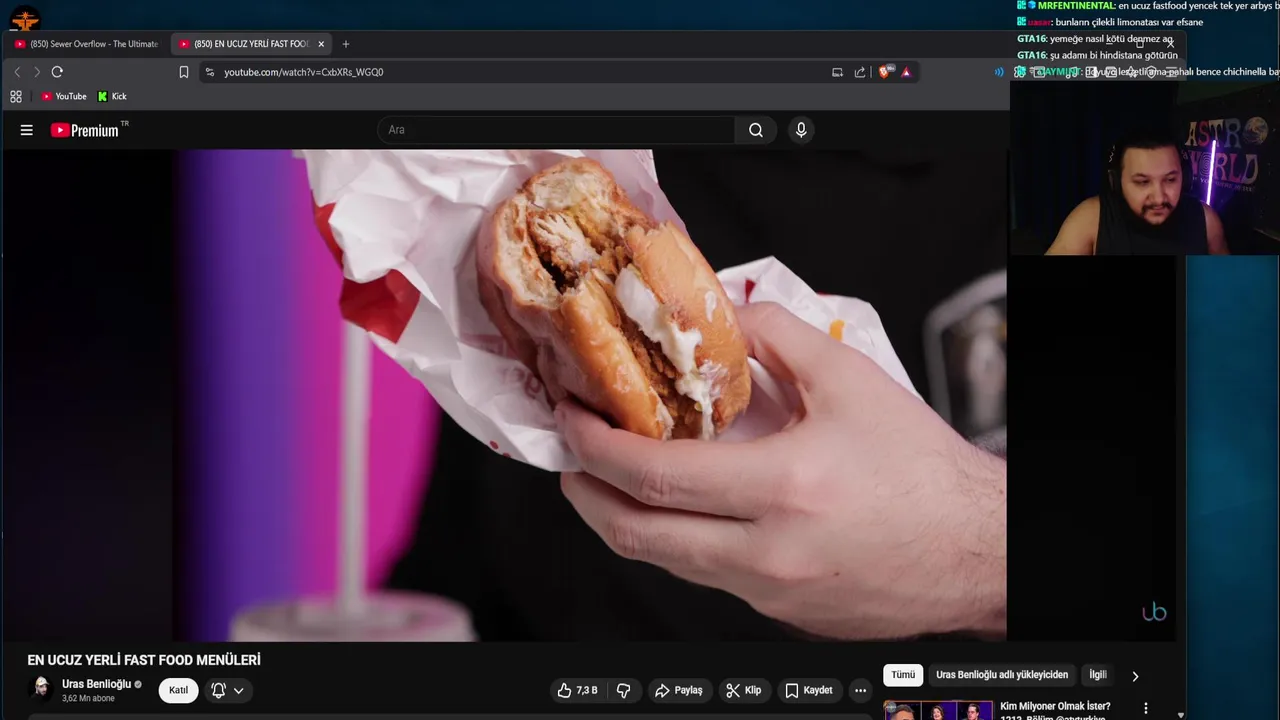Viewport: 1280px width, 720px height.
Task: Click MRFENTINENTAL chat message in stream overlay
Action: coord(1148,6)
